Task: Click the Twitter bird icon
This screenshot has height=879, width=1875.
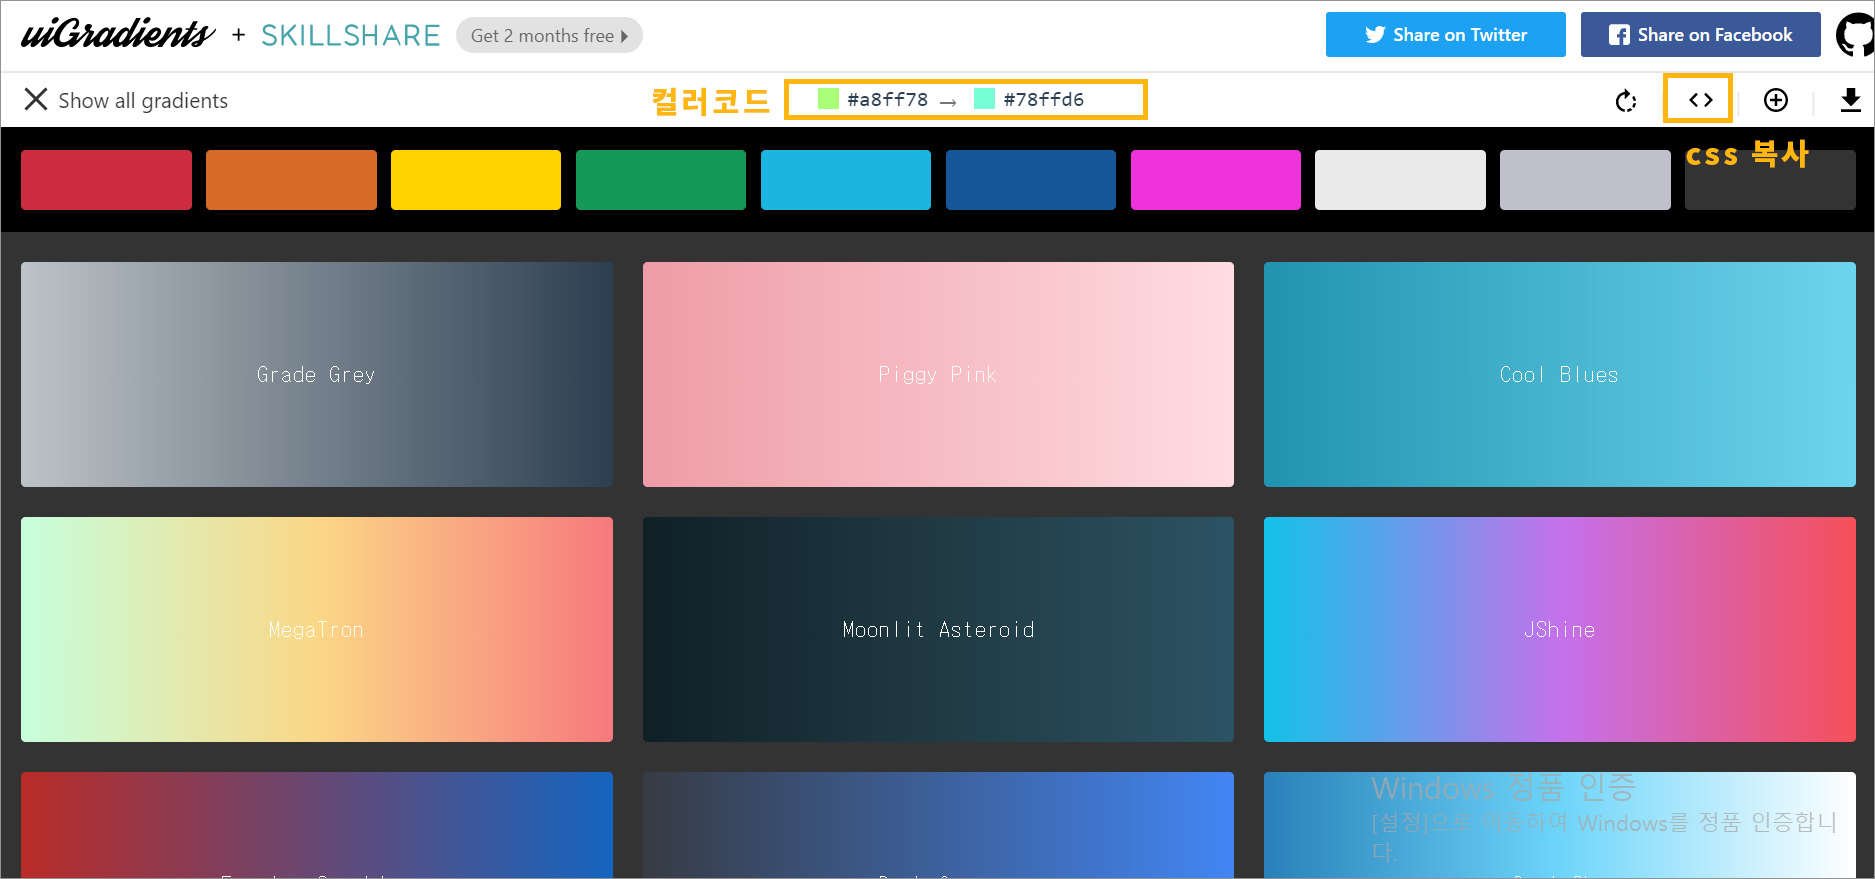Action: click(x=1375, y=35)
